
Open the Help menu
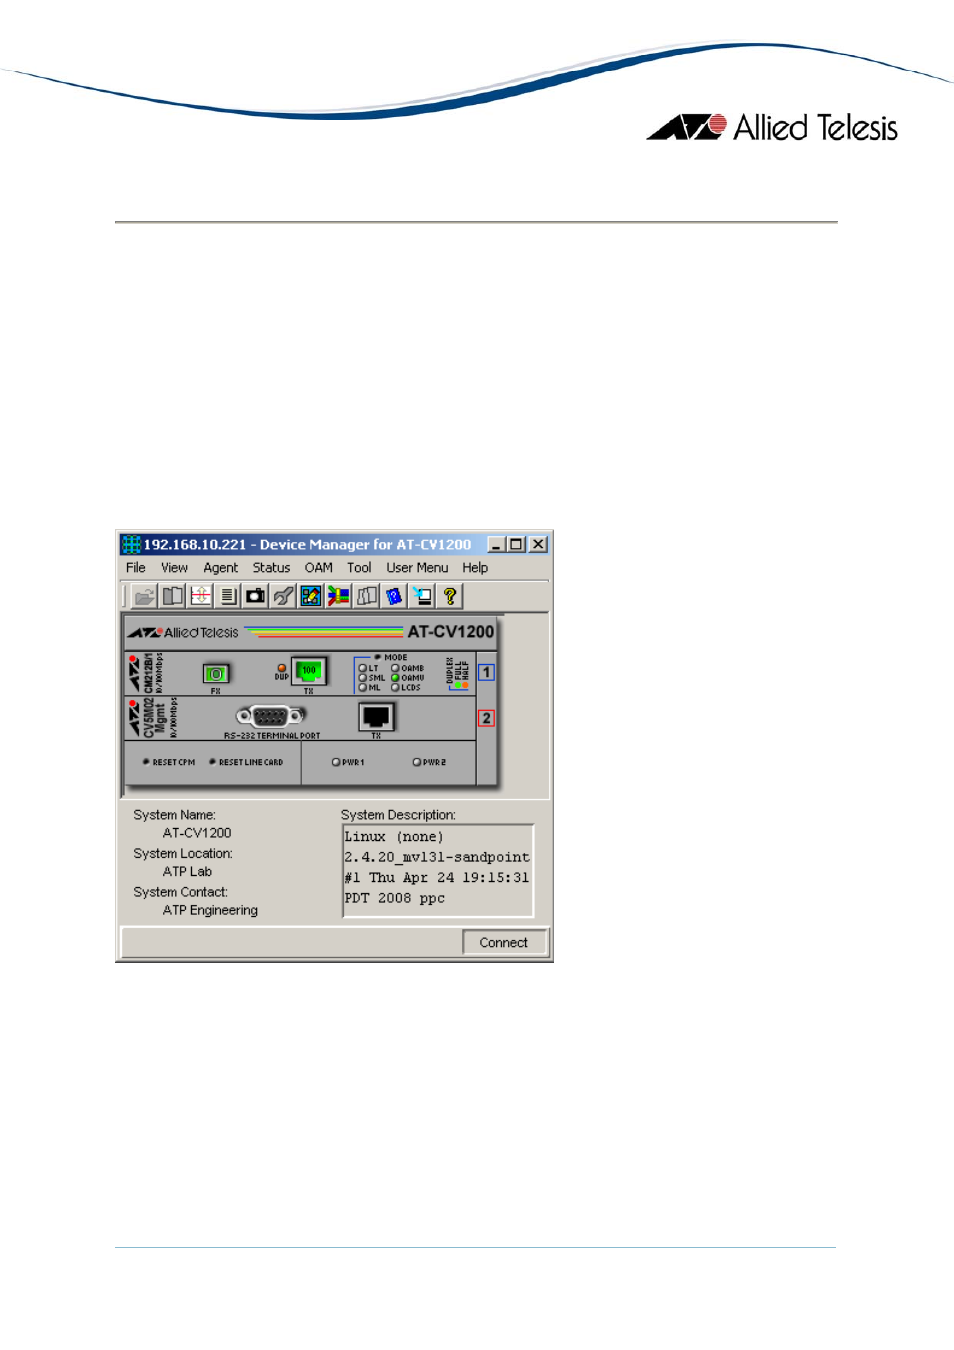475,568
